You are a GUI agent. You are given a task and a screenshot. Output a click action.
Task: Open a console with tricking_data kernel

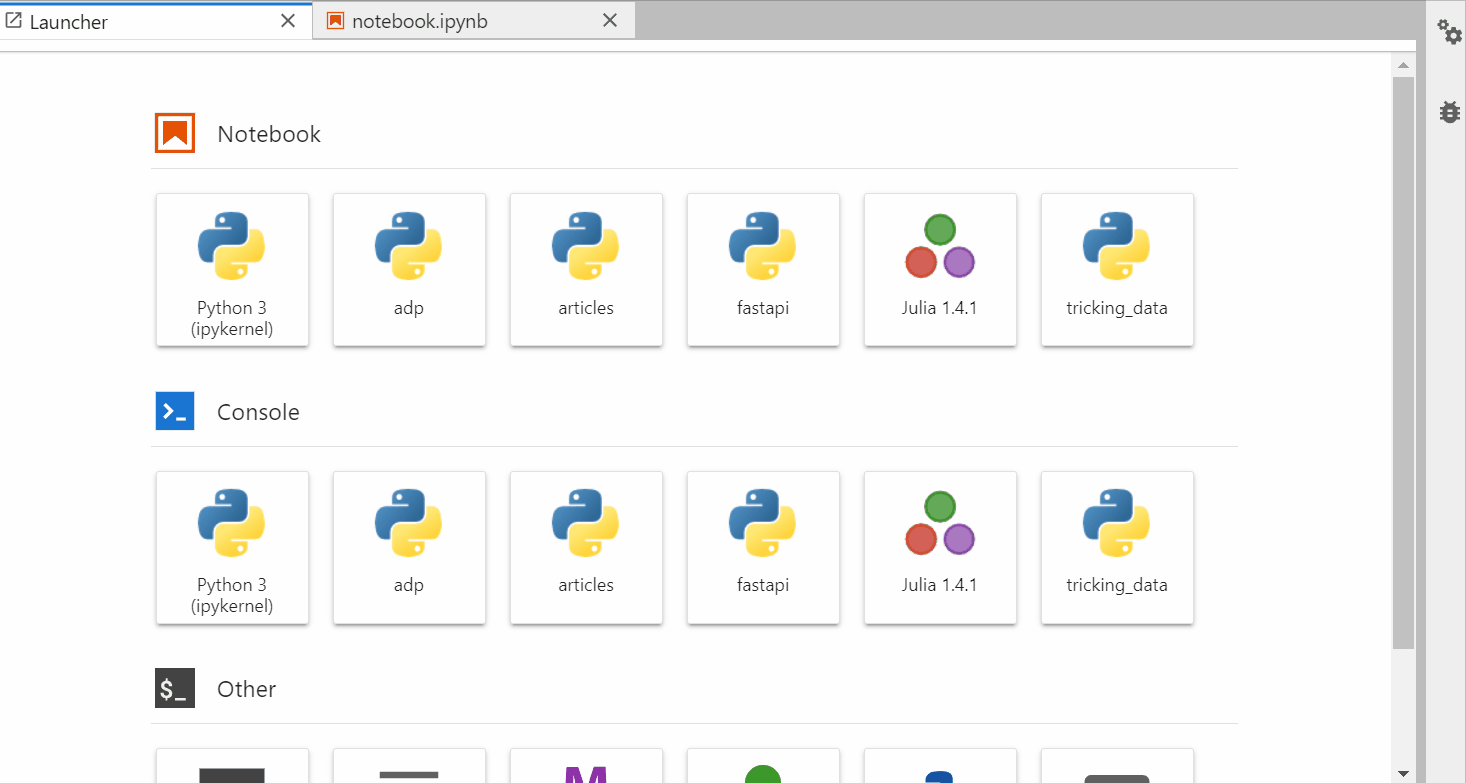click(x=1117, y=548)
